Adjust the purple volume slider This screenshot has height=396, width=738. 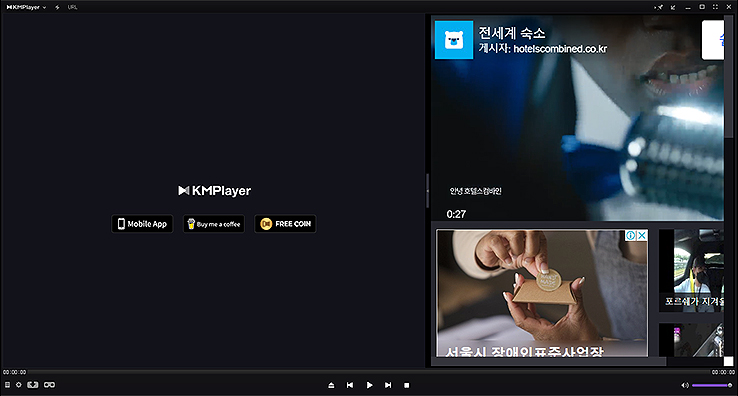pyautogui.click(x=712, y=385)
